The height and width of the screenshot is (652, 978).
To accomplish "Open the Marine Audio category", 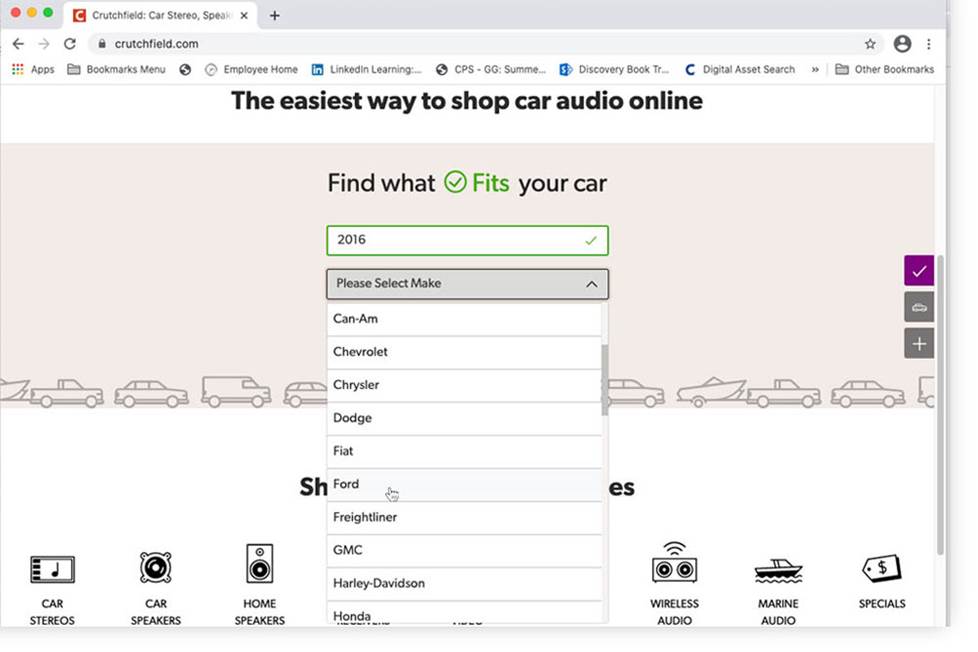I will tap(778, 591).
